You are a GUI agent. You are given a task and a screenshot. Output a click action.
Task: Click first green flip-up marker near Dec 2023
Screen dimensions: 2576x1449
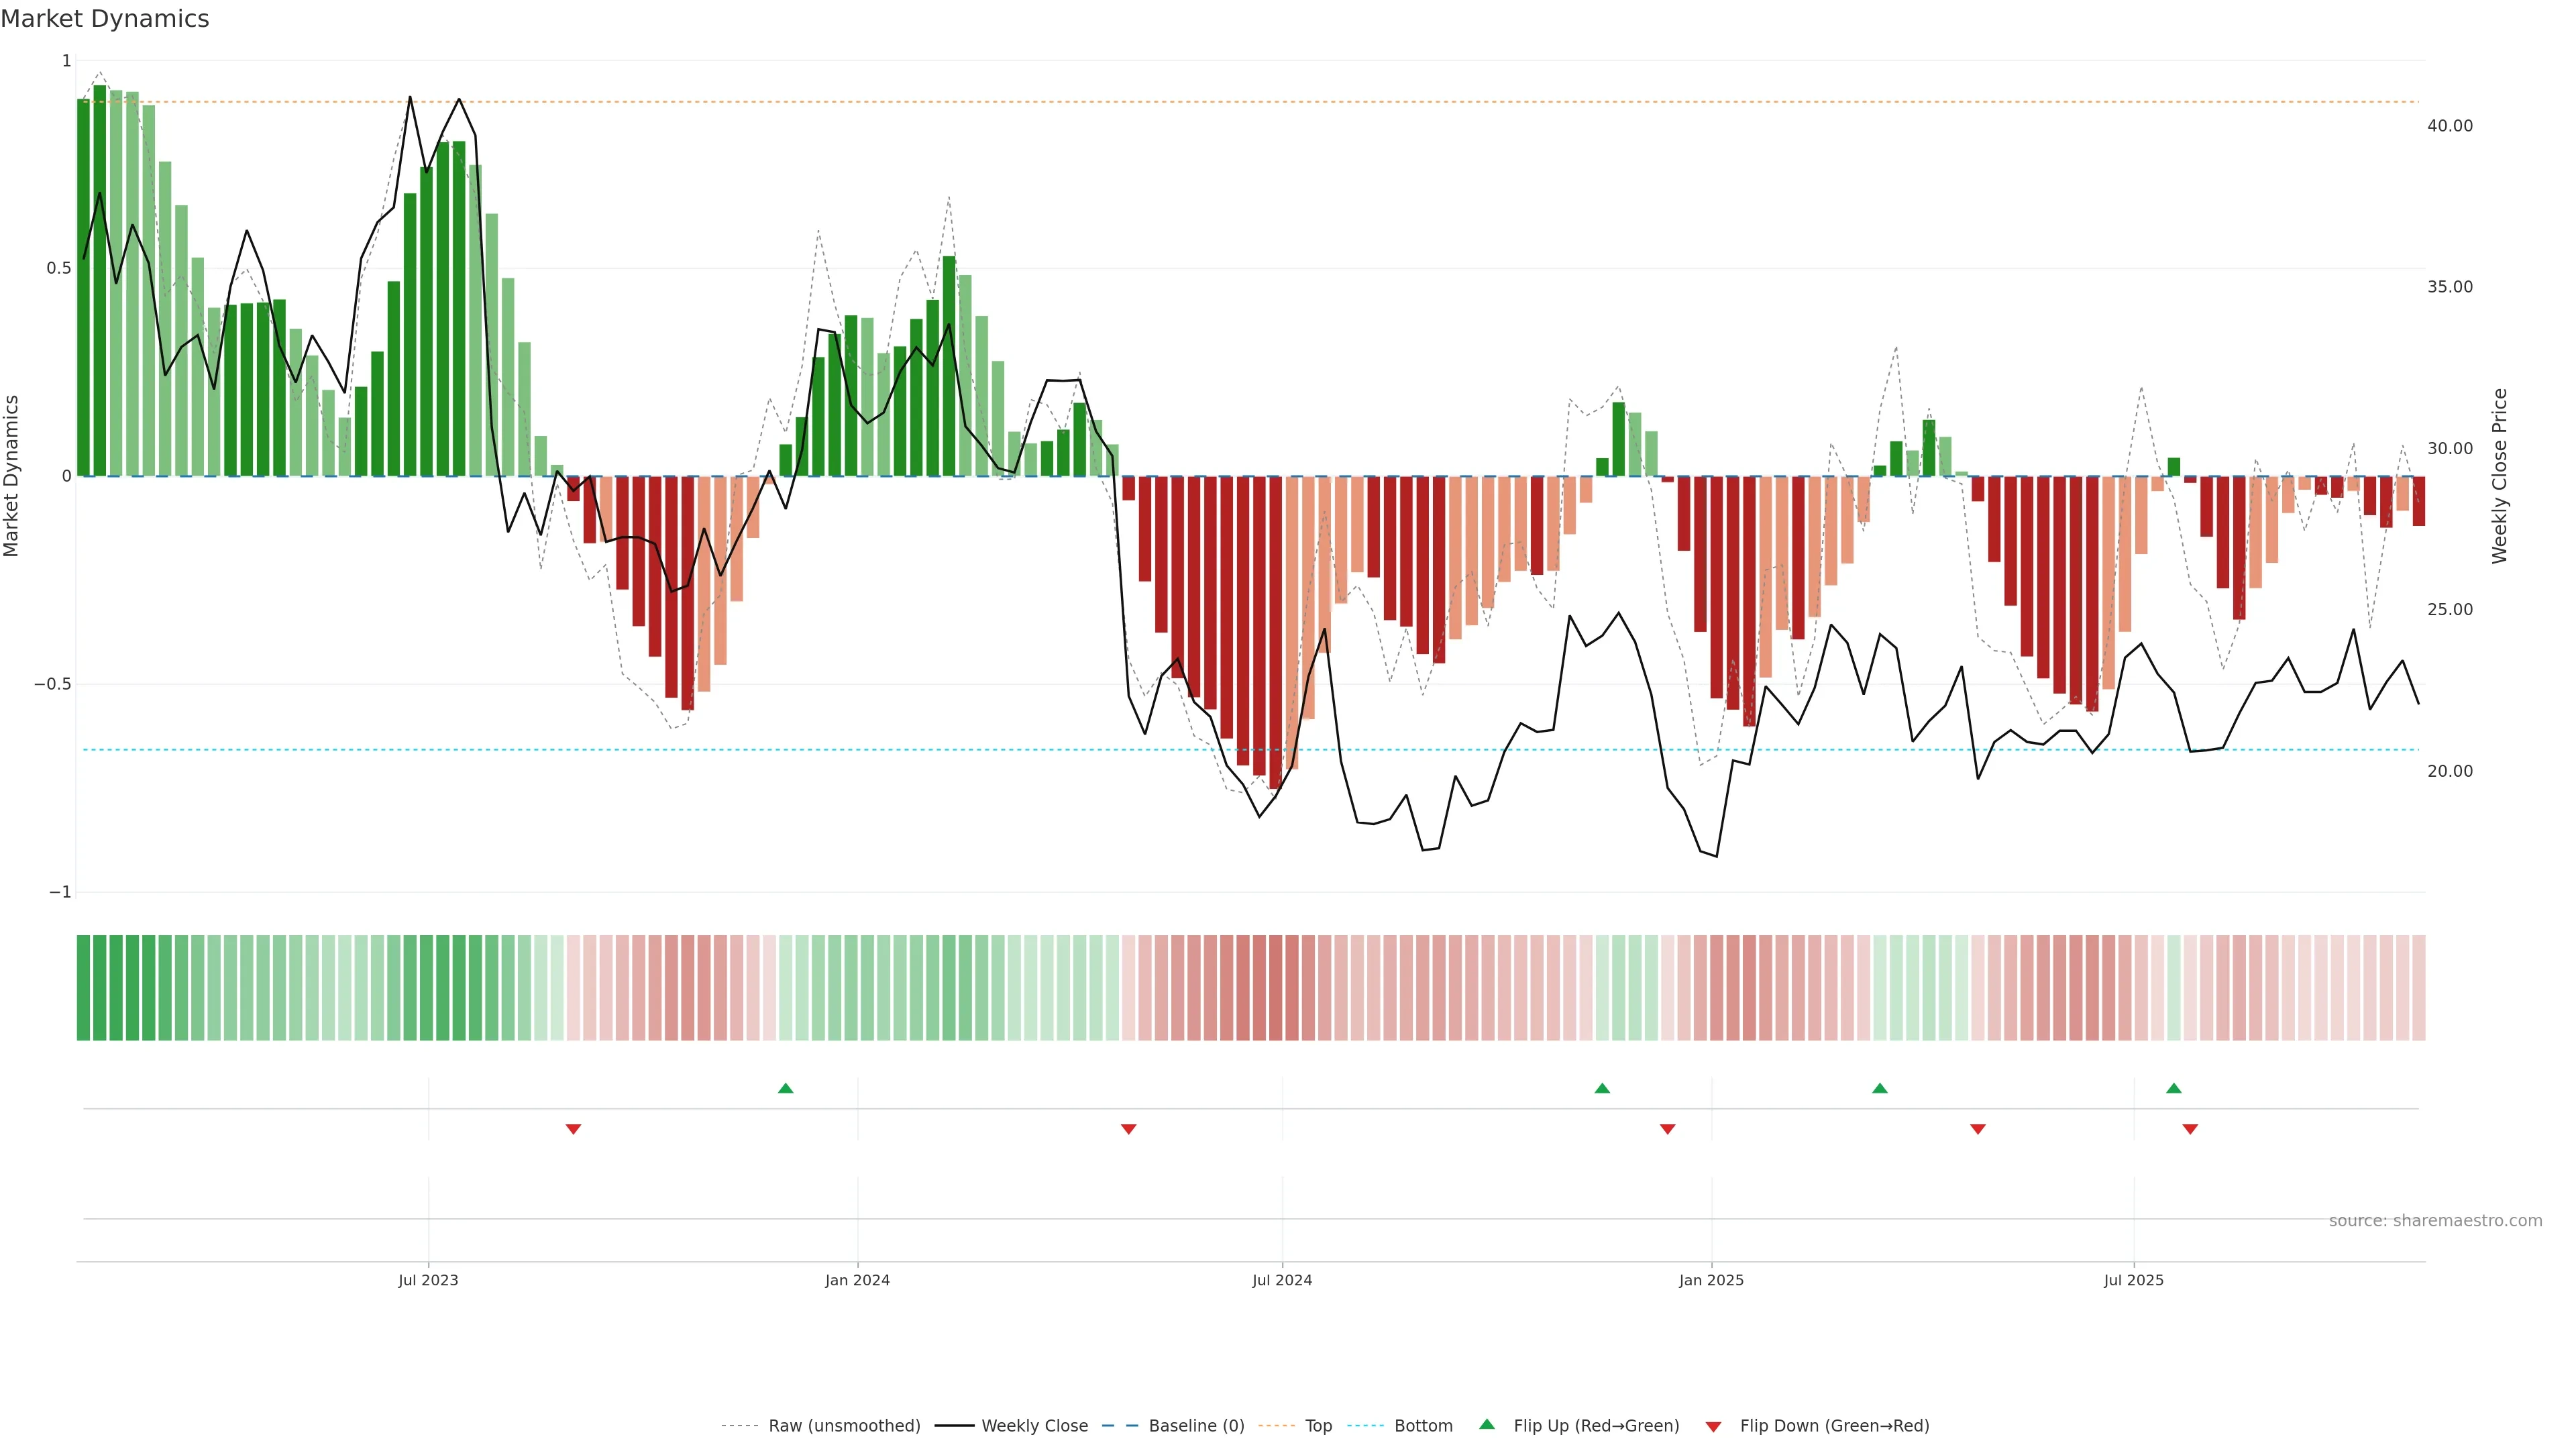pyautogui.click(x=785, y=1088)
